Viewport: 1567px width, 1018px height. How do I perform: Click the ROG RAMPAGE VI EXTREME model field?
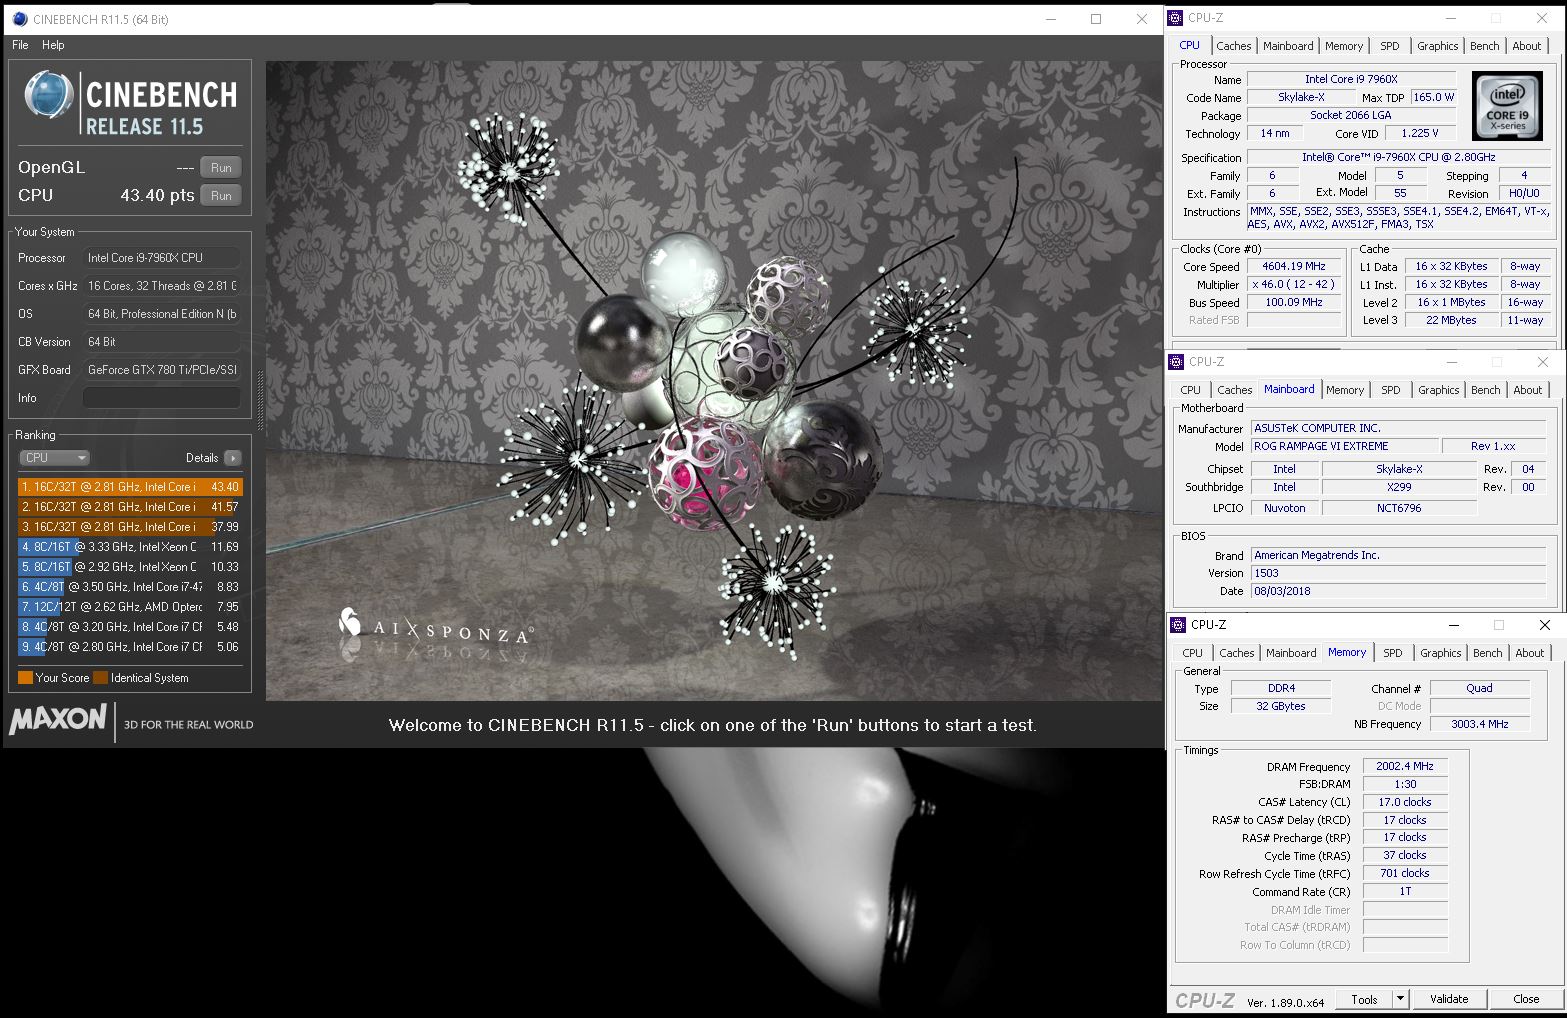[x=1344, y=447]
